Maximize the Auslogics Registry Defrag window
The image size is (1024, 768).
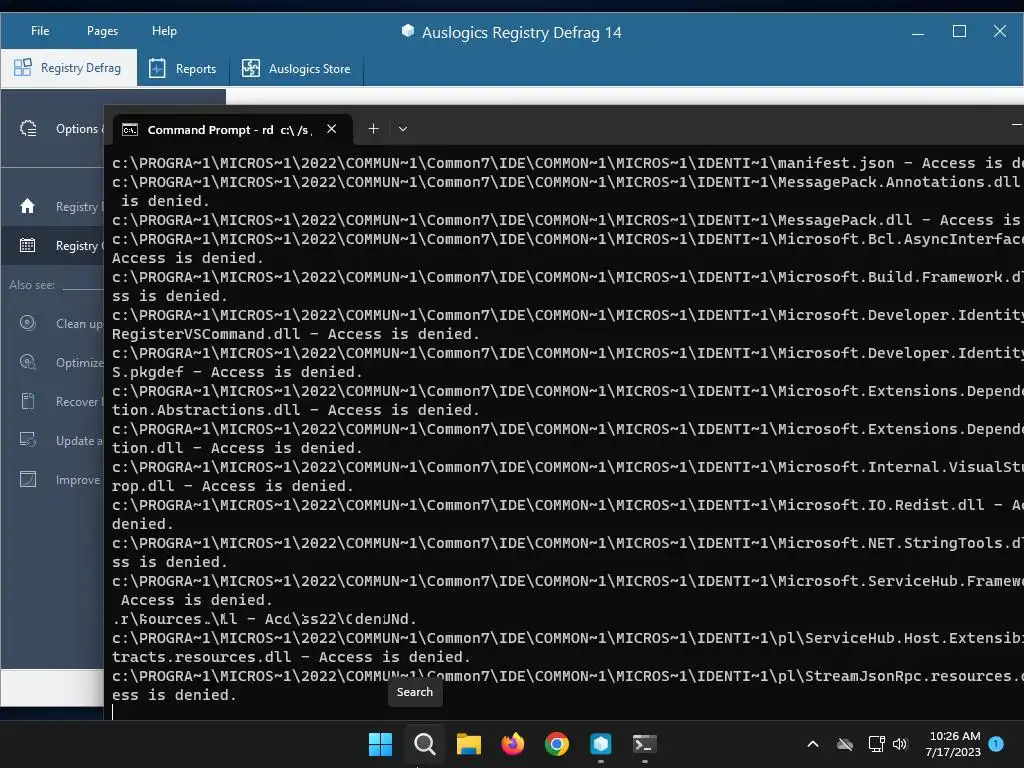coord(959,31)
